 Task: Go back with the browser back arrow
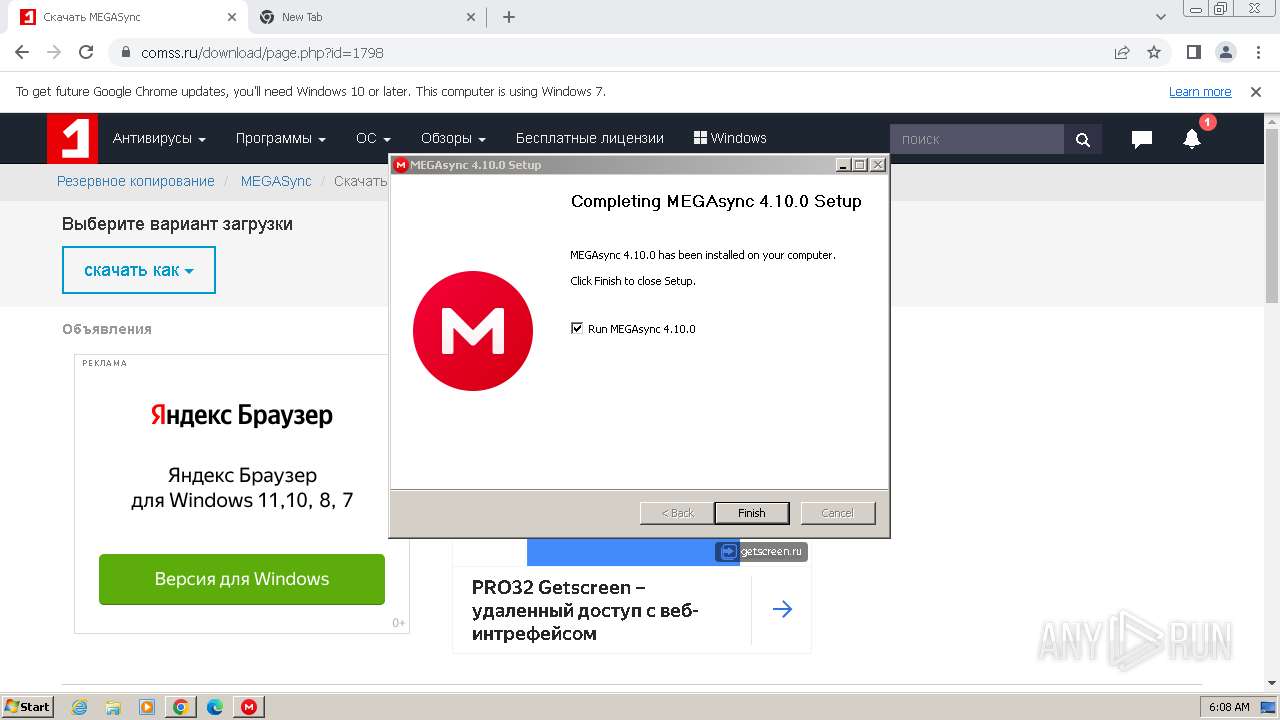[x=22, y=52]
